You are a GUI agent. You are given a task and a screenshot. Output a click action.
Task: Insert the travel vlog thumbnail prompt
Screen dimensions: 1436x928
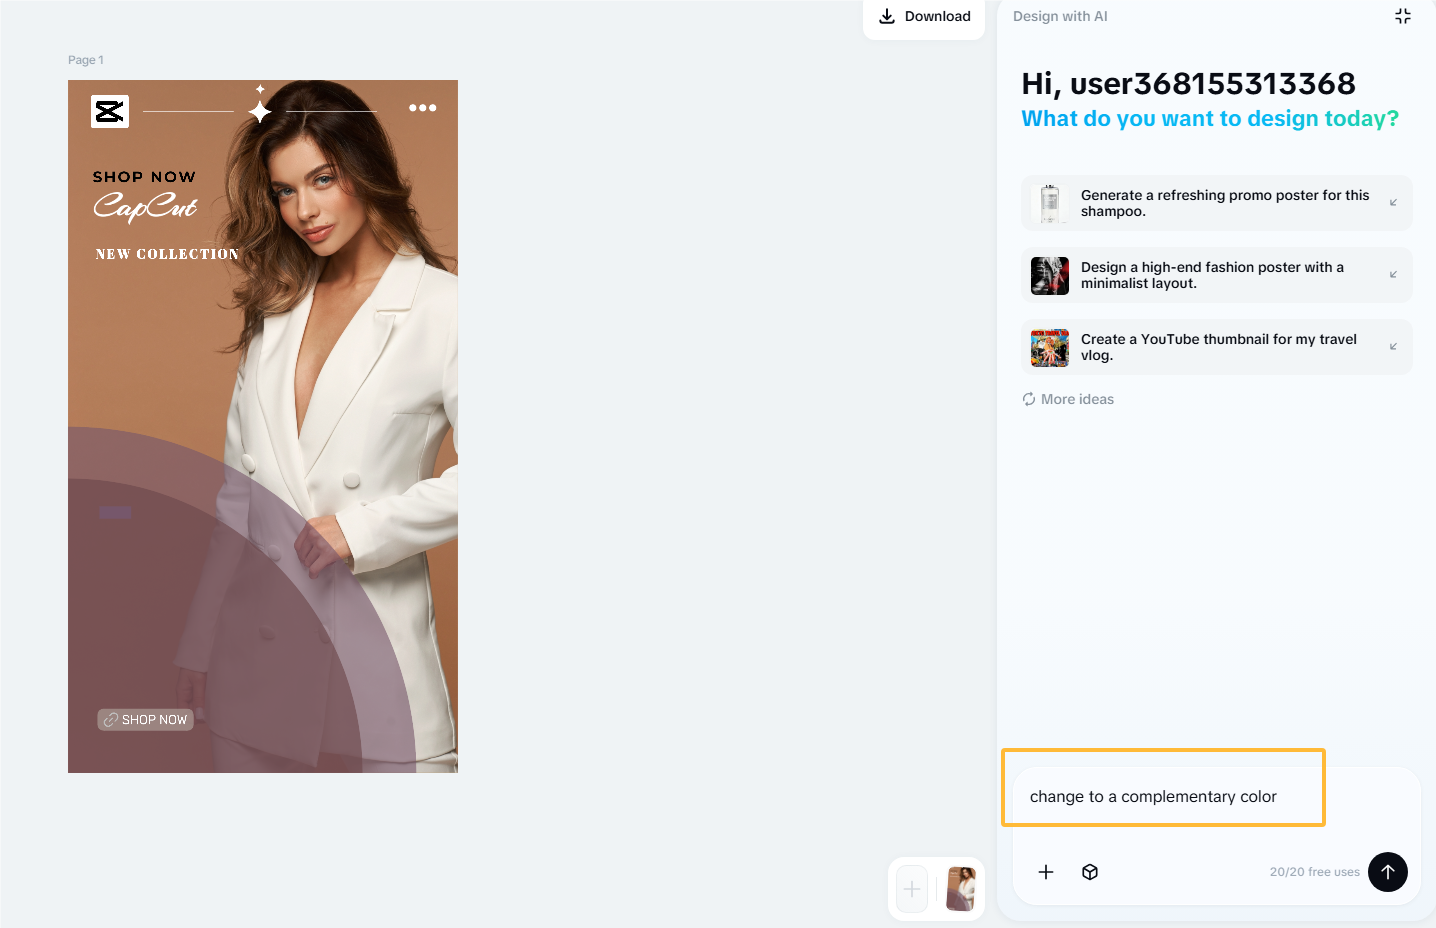click(1394, 346)
